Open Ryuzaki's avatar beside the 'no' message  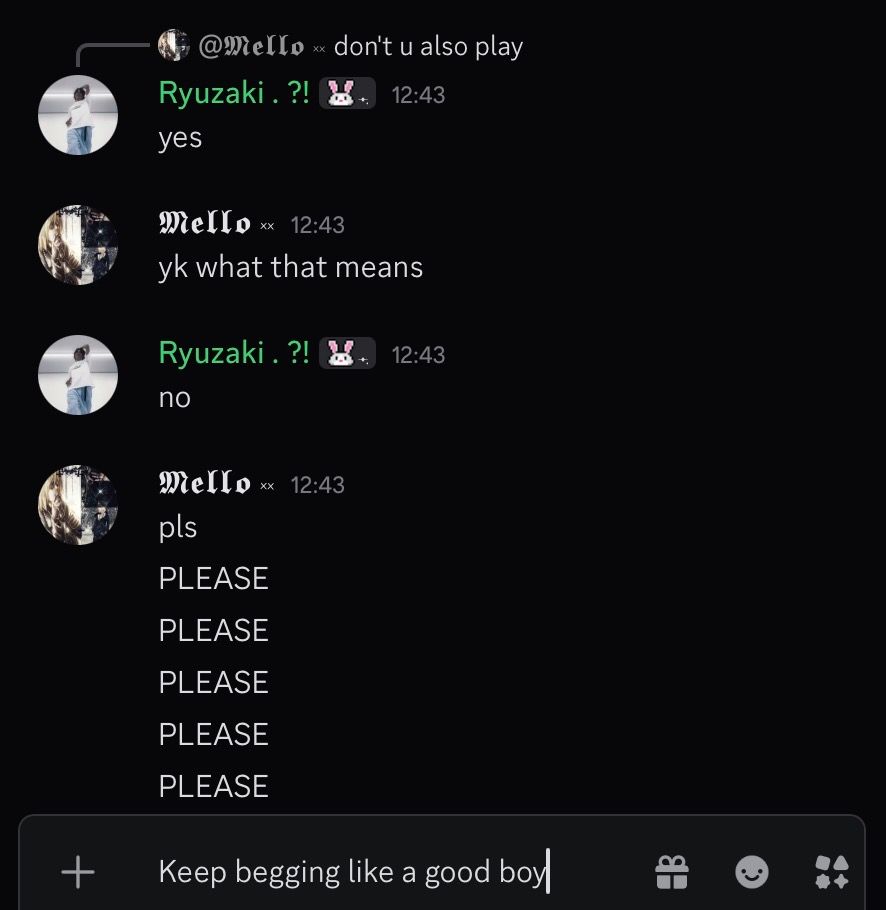pos(78,375)
